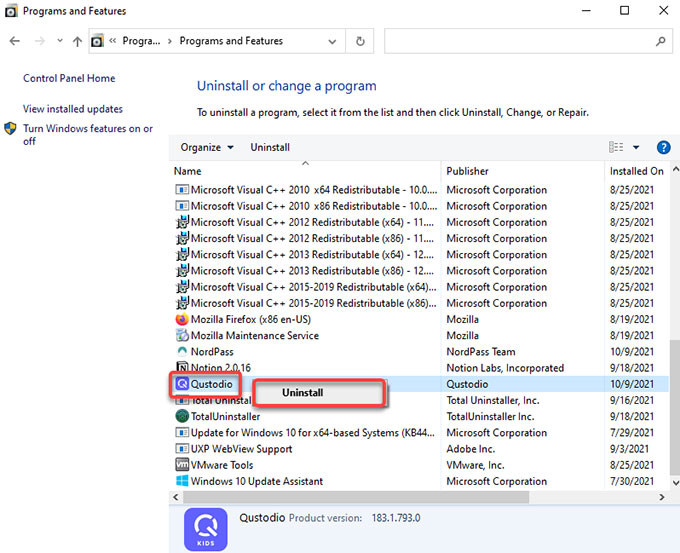Open Control Panel Home link

69,78
